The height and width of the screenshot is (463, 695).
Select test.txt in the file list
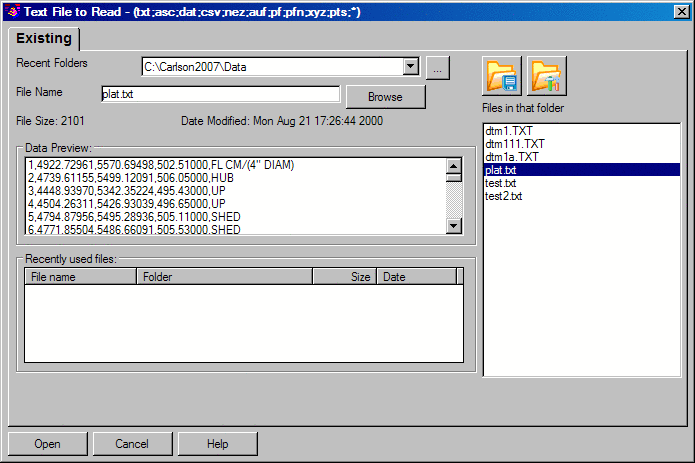pos(501,183)
